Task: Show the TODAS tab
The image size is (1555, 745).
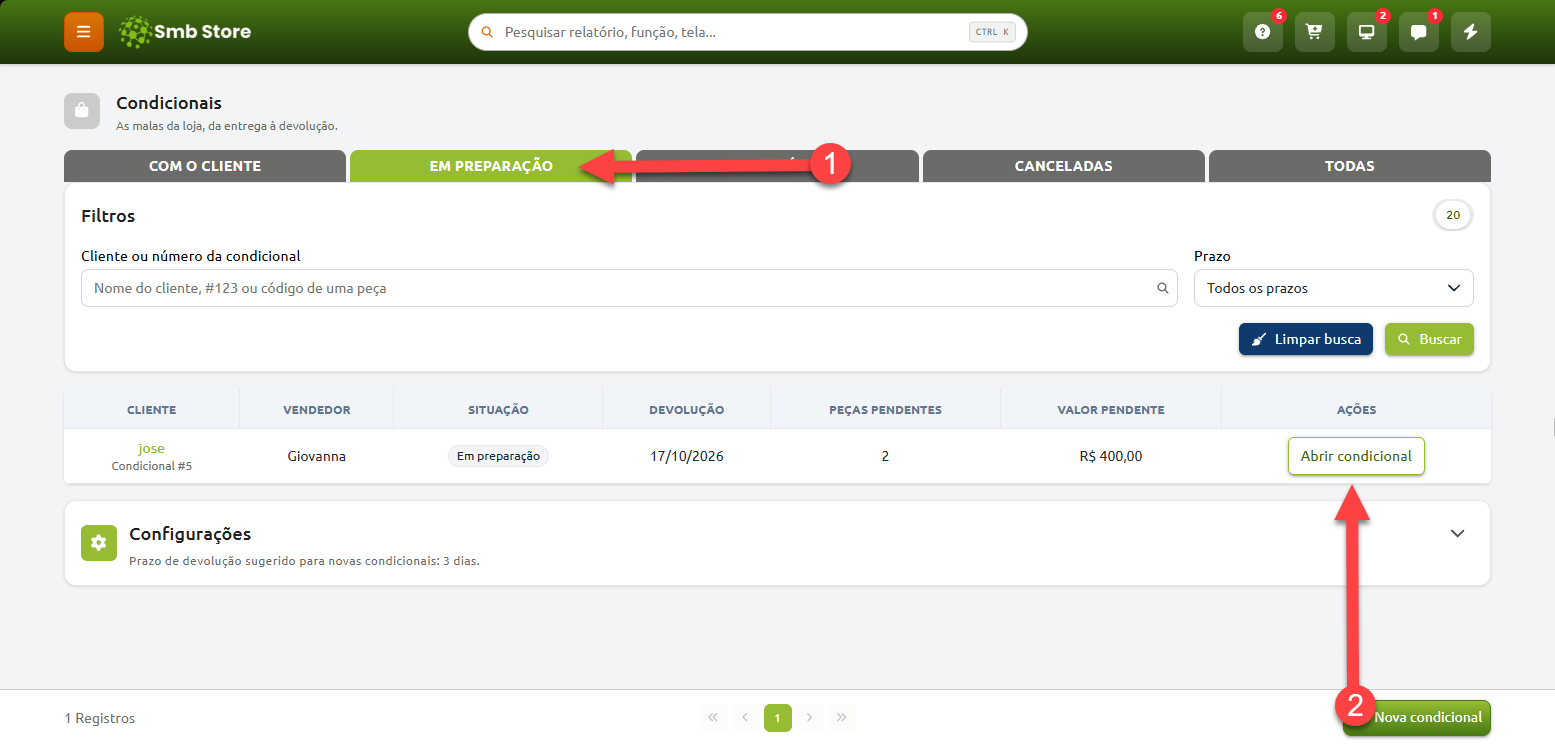Action: click(1350, 166)
